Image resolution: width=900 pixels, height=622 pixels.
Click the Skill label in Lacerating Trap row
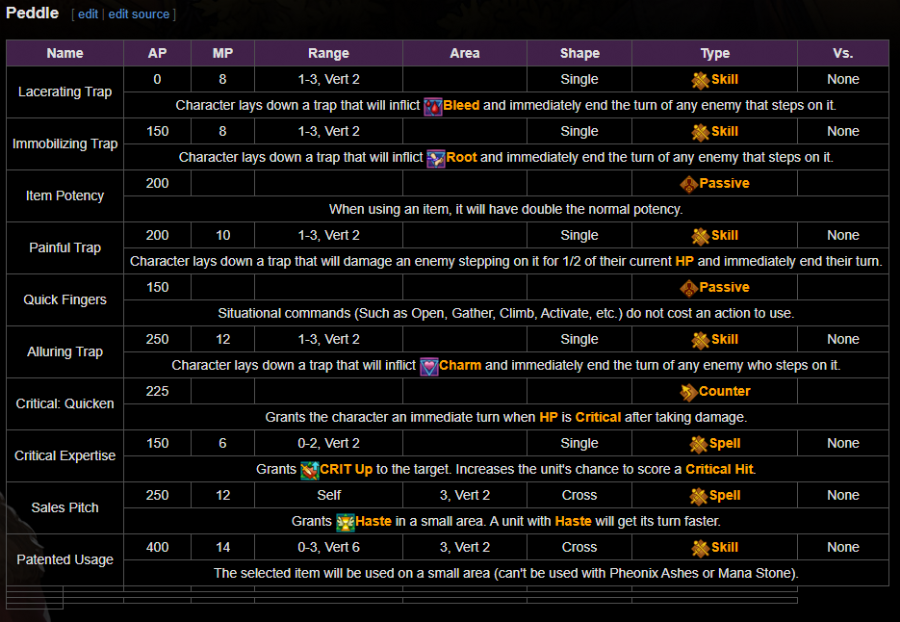724,80
